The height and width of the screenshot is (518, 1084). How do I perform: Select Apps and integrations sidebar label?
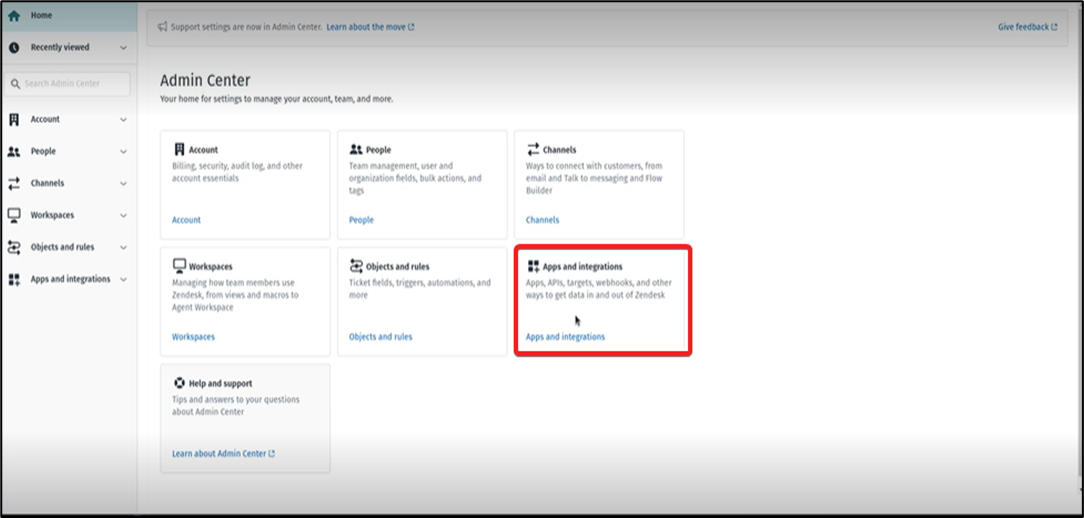pos(71,279)
